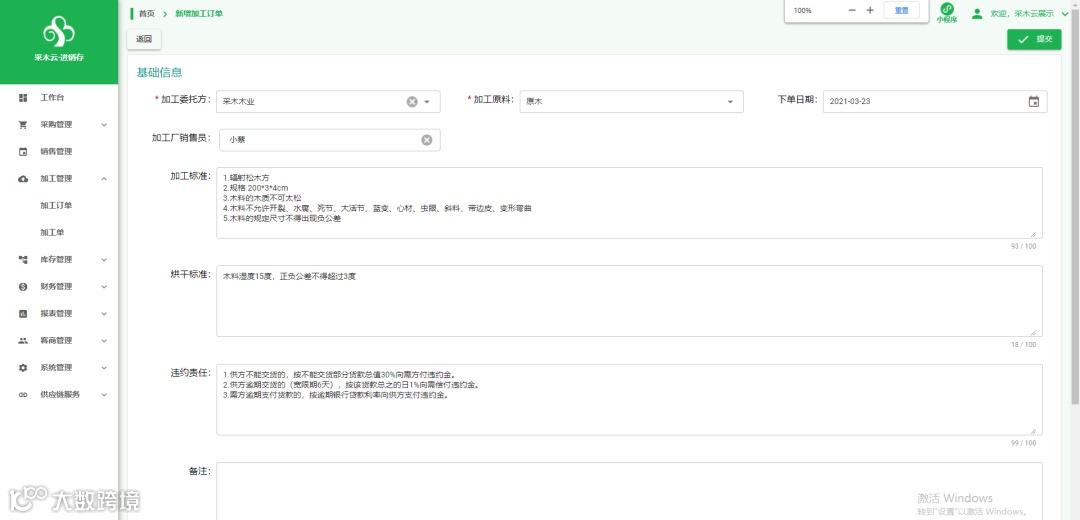1080x520 pixels.
Task: Click the 93 / 100 character counter
Action: [1023, 247]
